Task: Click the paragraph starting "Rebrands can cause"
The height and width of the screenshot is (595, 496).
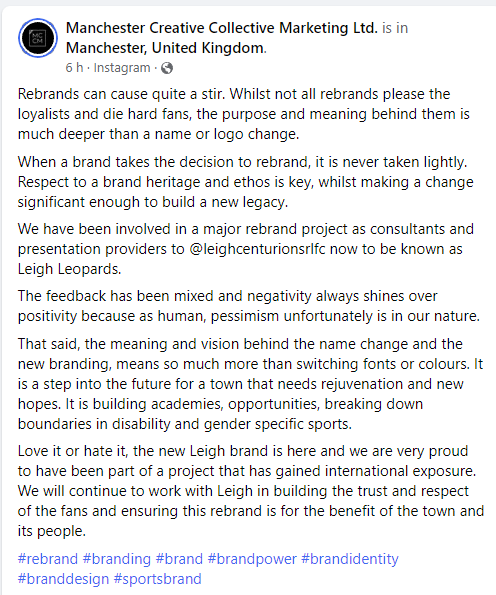Action: tap(244, 114)
